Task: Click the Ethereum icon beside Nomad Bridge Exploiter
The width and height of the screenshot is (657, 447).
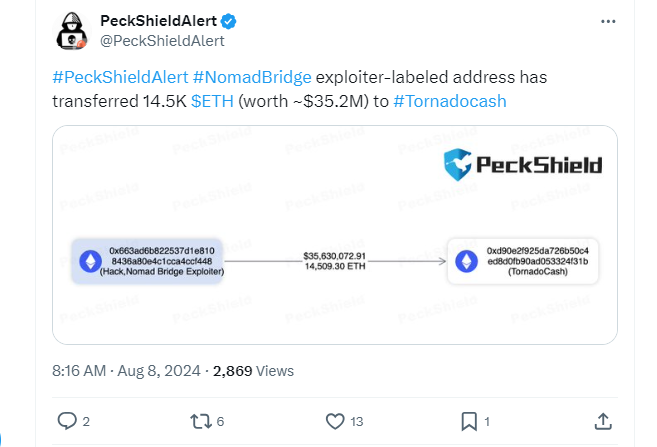Action: tap(90, 262)
